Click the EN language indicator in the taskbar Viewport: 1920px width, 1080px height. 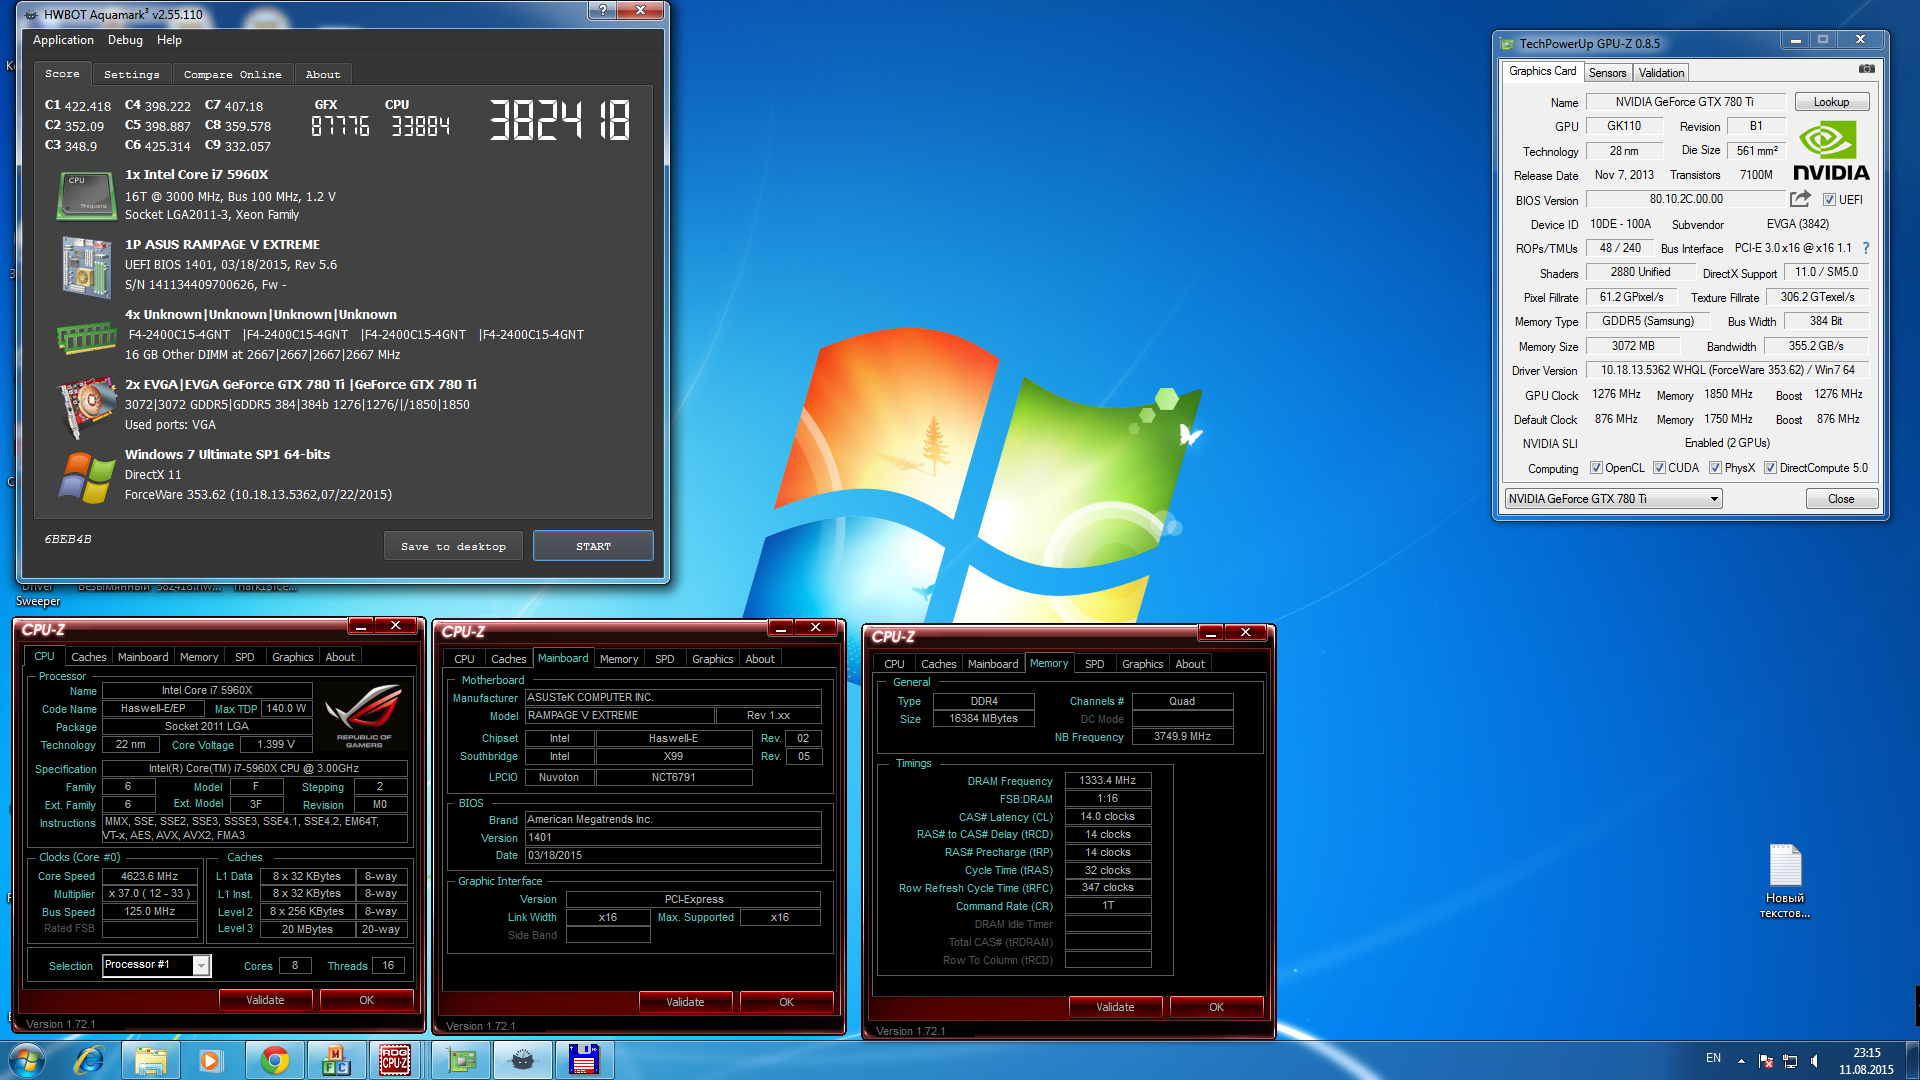coord(1713,1058)
